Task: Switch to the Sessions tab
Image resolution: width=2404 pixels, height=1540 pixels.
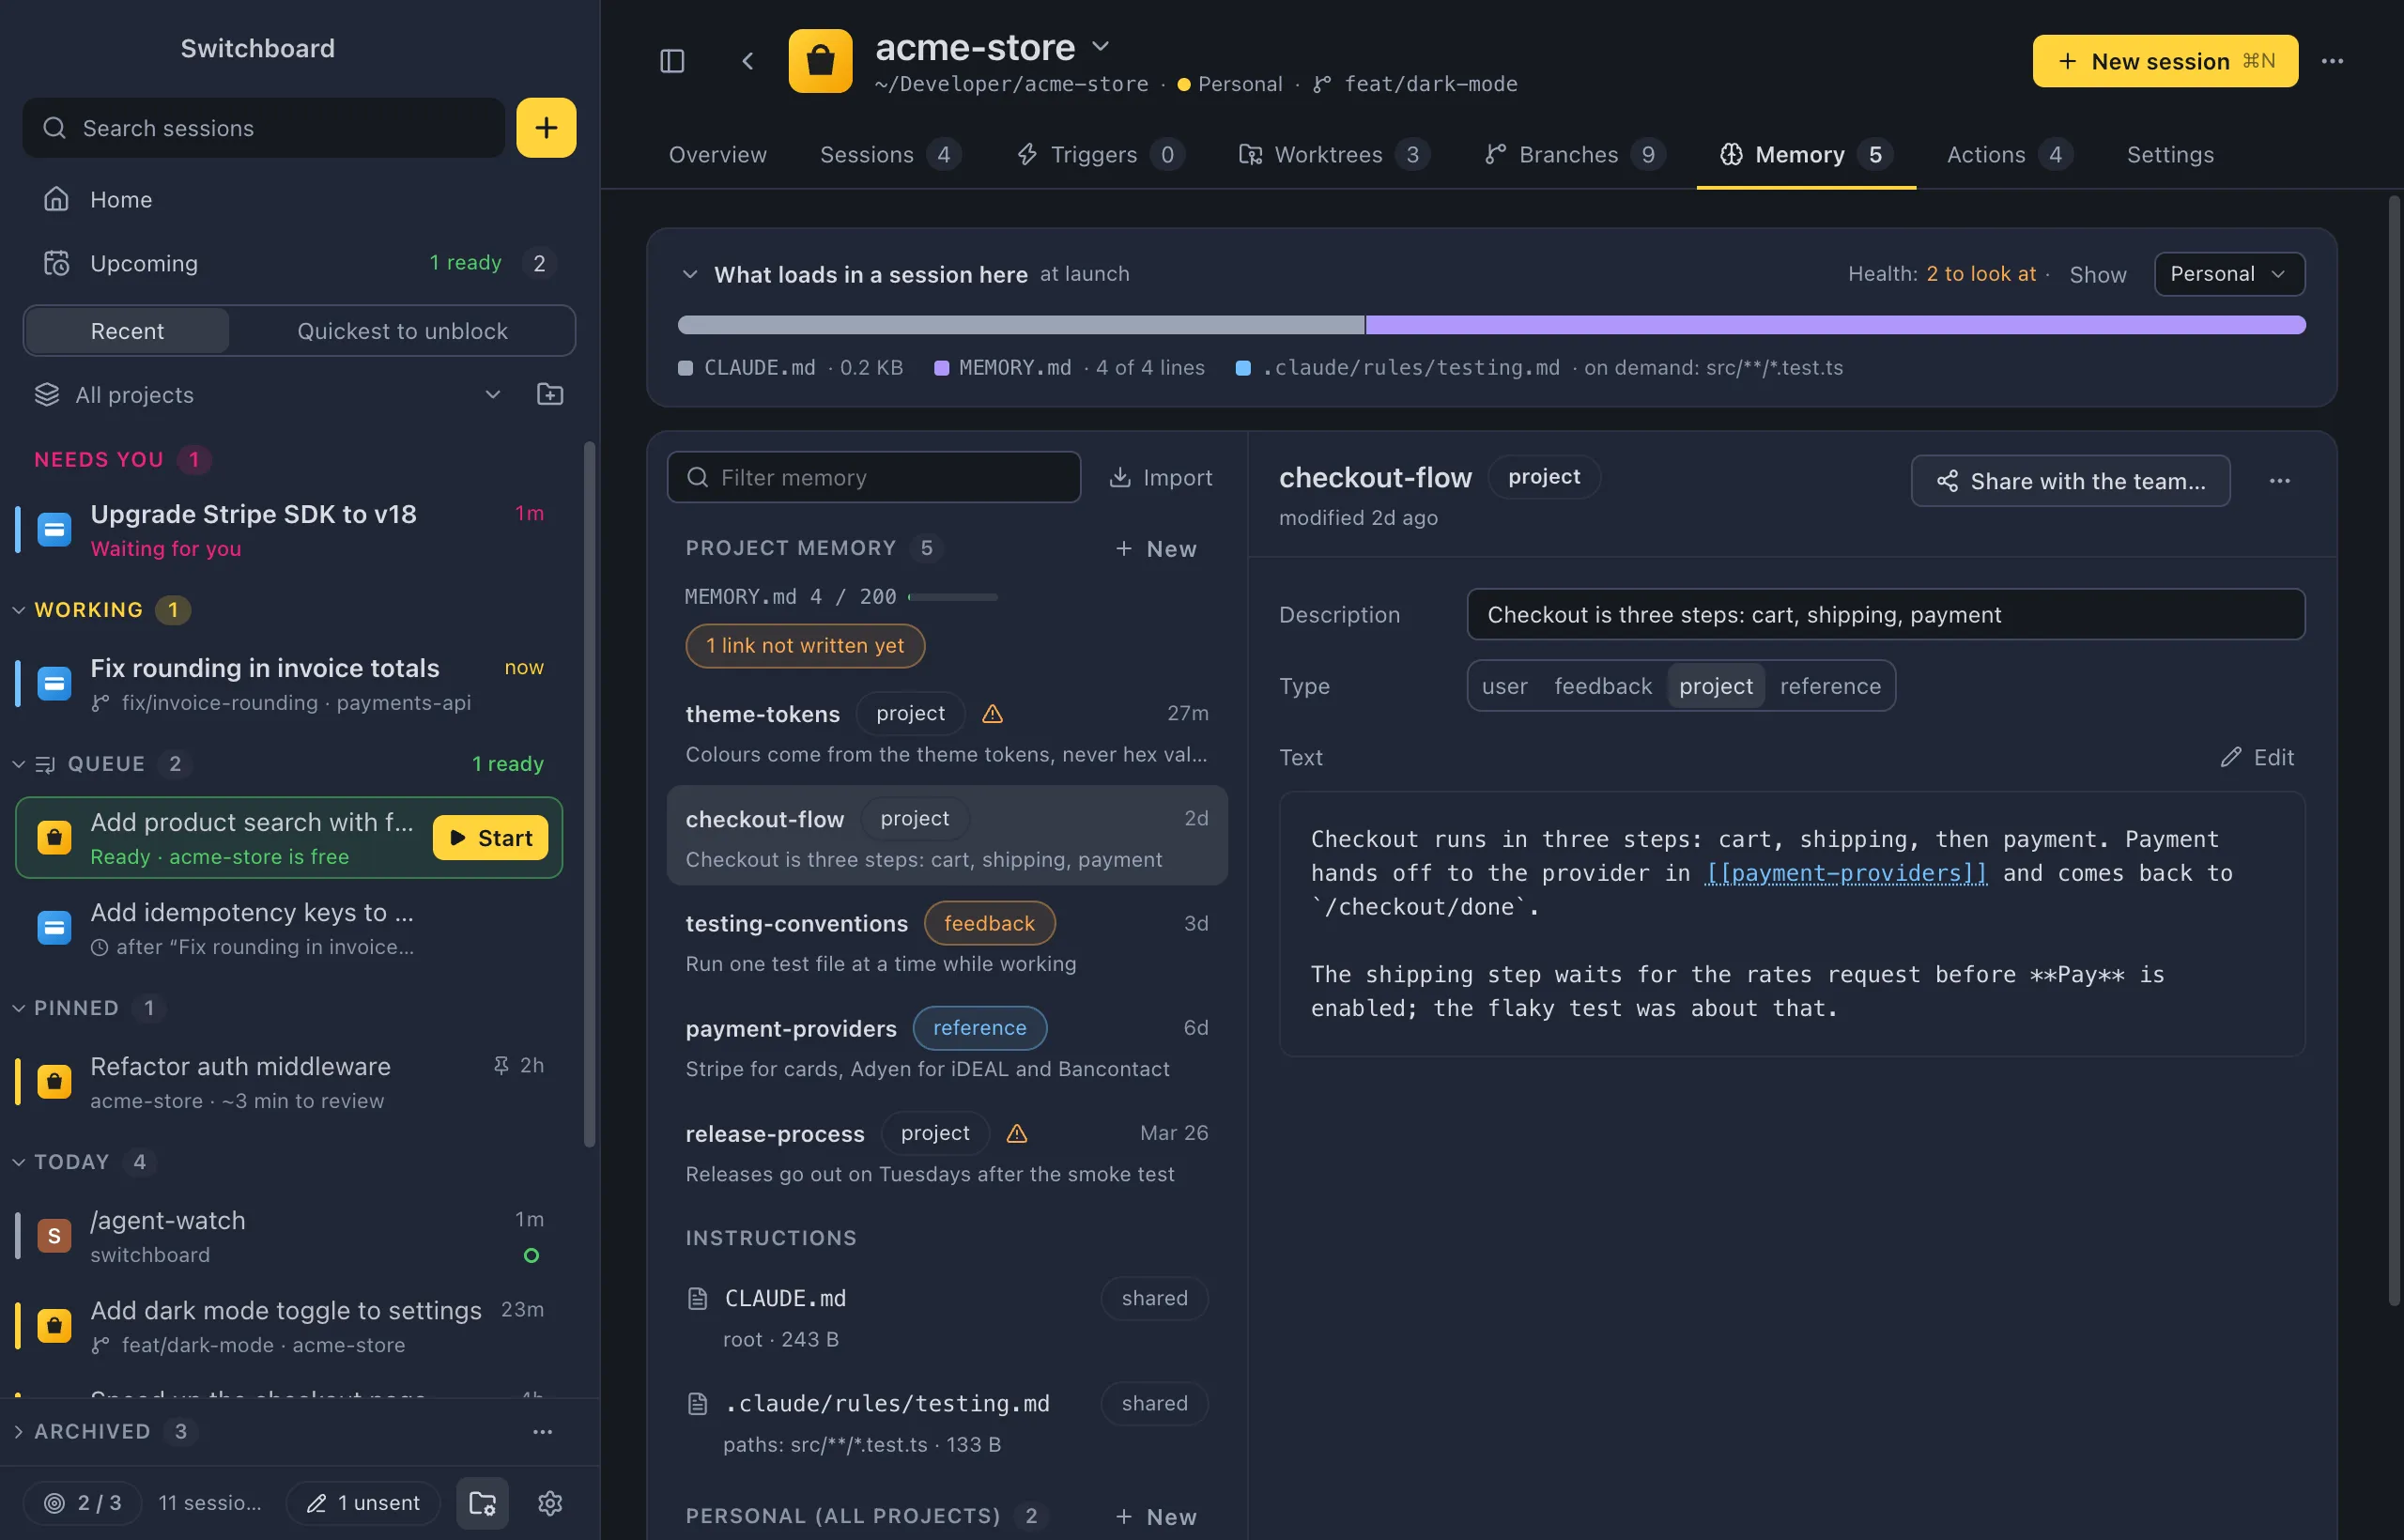Action: click(889, 154)
